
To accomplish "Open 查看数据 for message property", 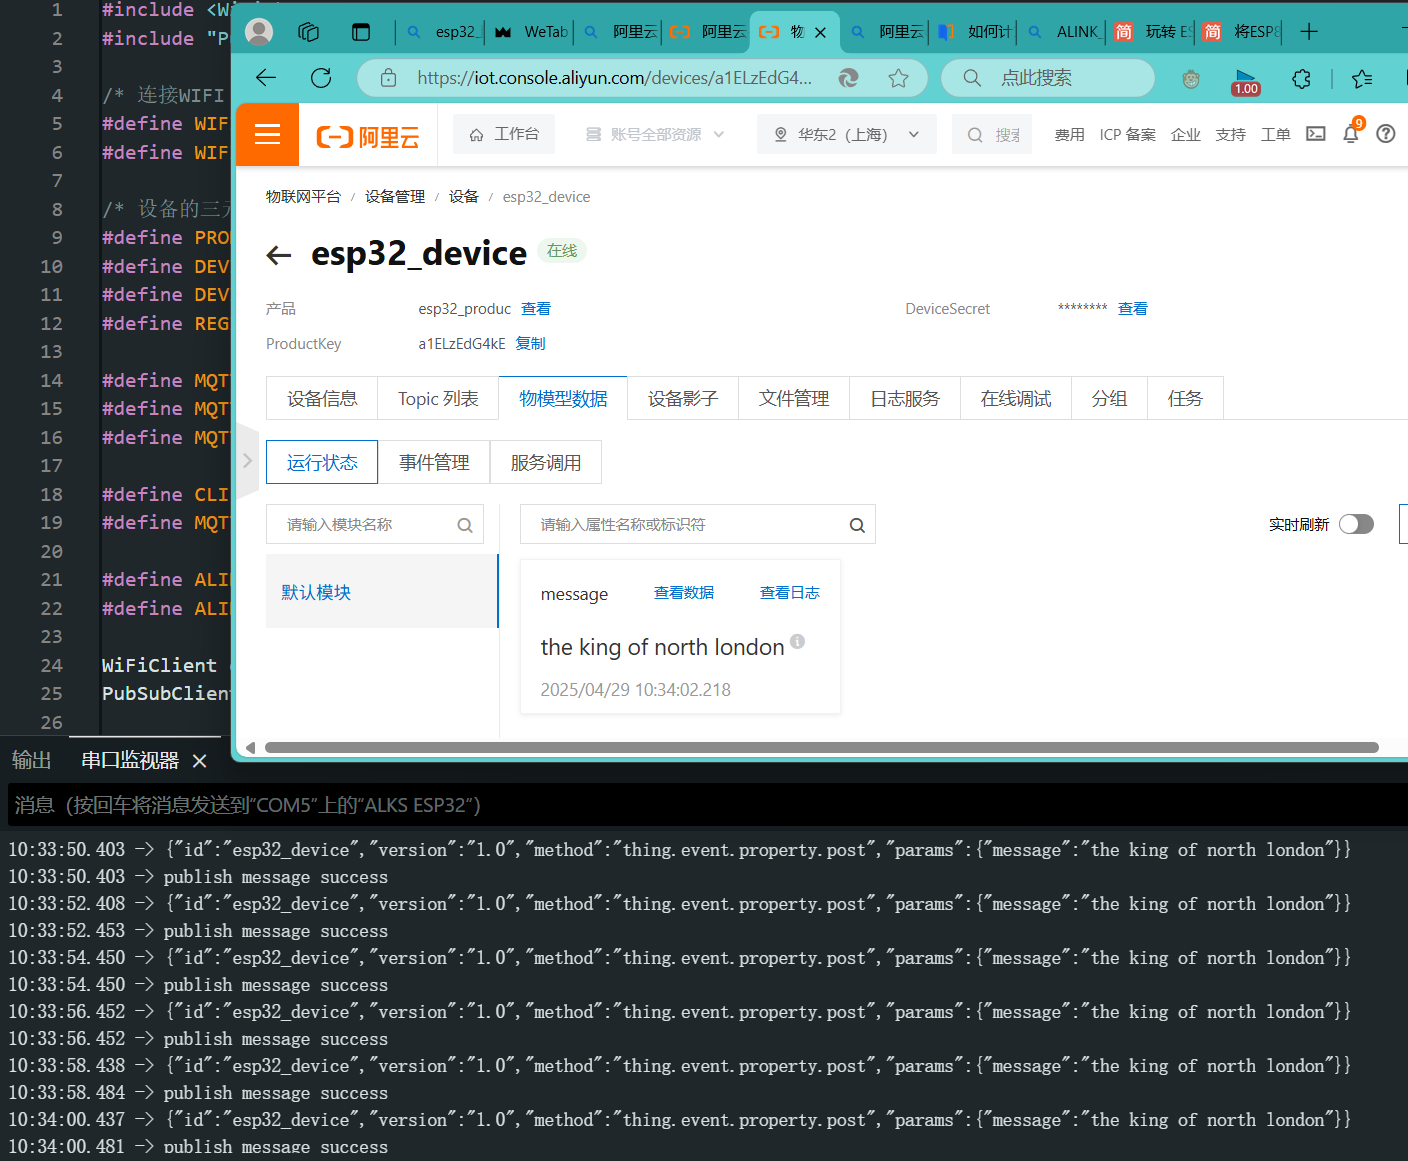I will click(x=684, y=593).
